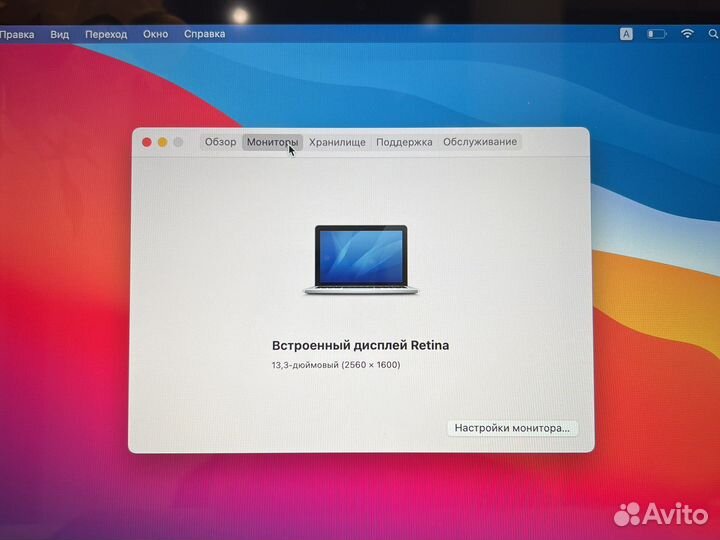The height and width of the screenshot is (540, 720).
Task: Show the Обслуживание tab
Action: tap(480, 142)
